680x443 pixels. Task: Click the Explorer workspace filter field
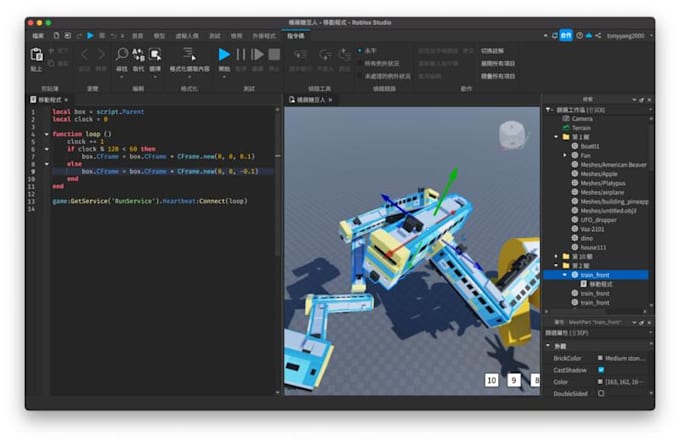point(601,110)
